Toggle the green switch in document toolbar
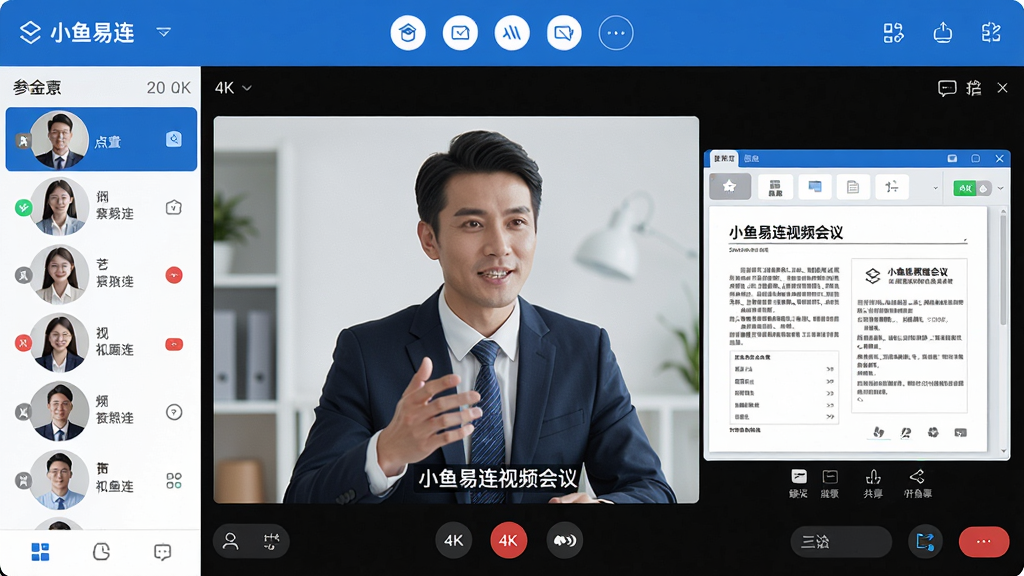1024x576 pixels. click(972, 188)
